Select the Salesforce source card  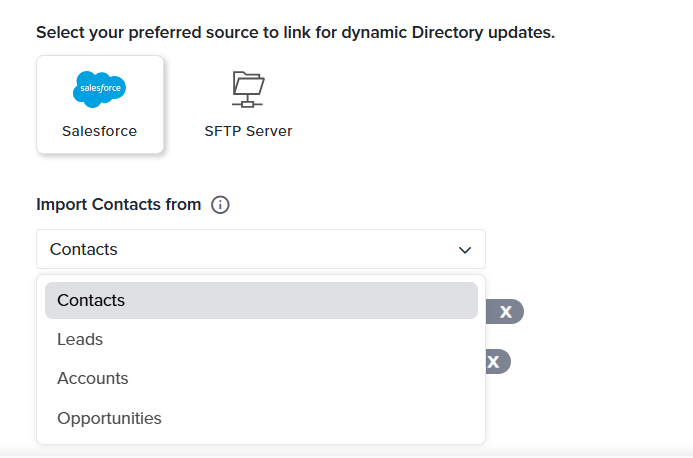point(100,105)
